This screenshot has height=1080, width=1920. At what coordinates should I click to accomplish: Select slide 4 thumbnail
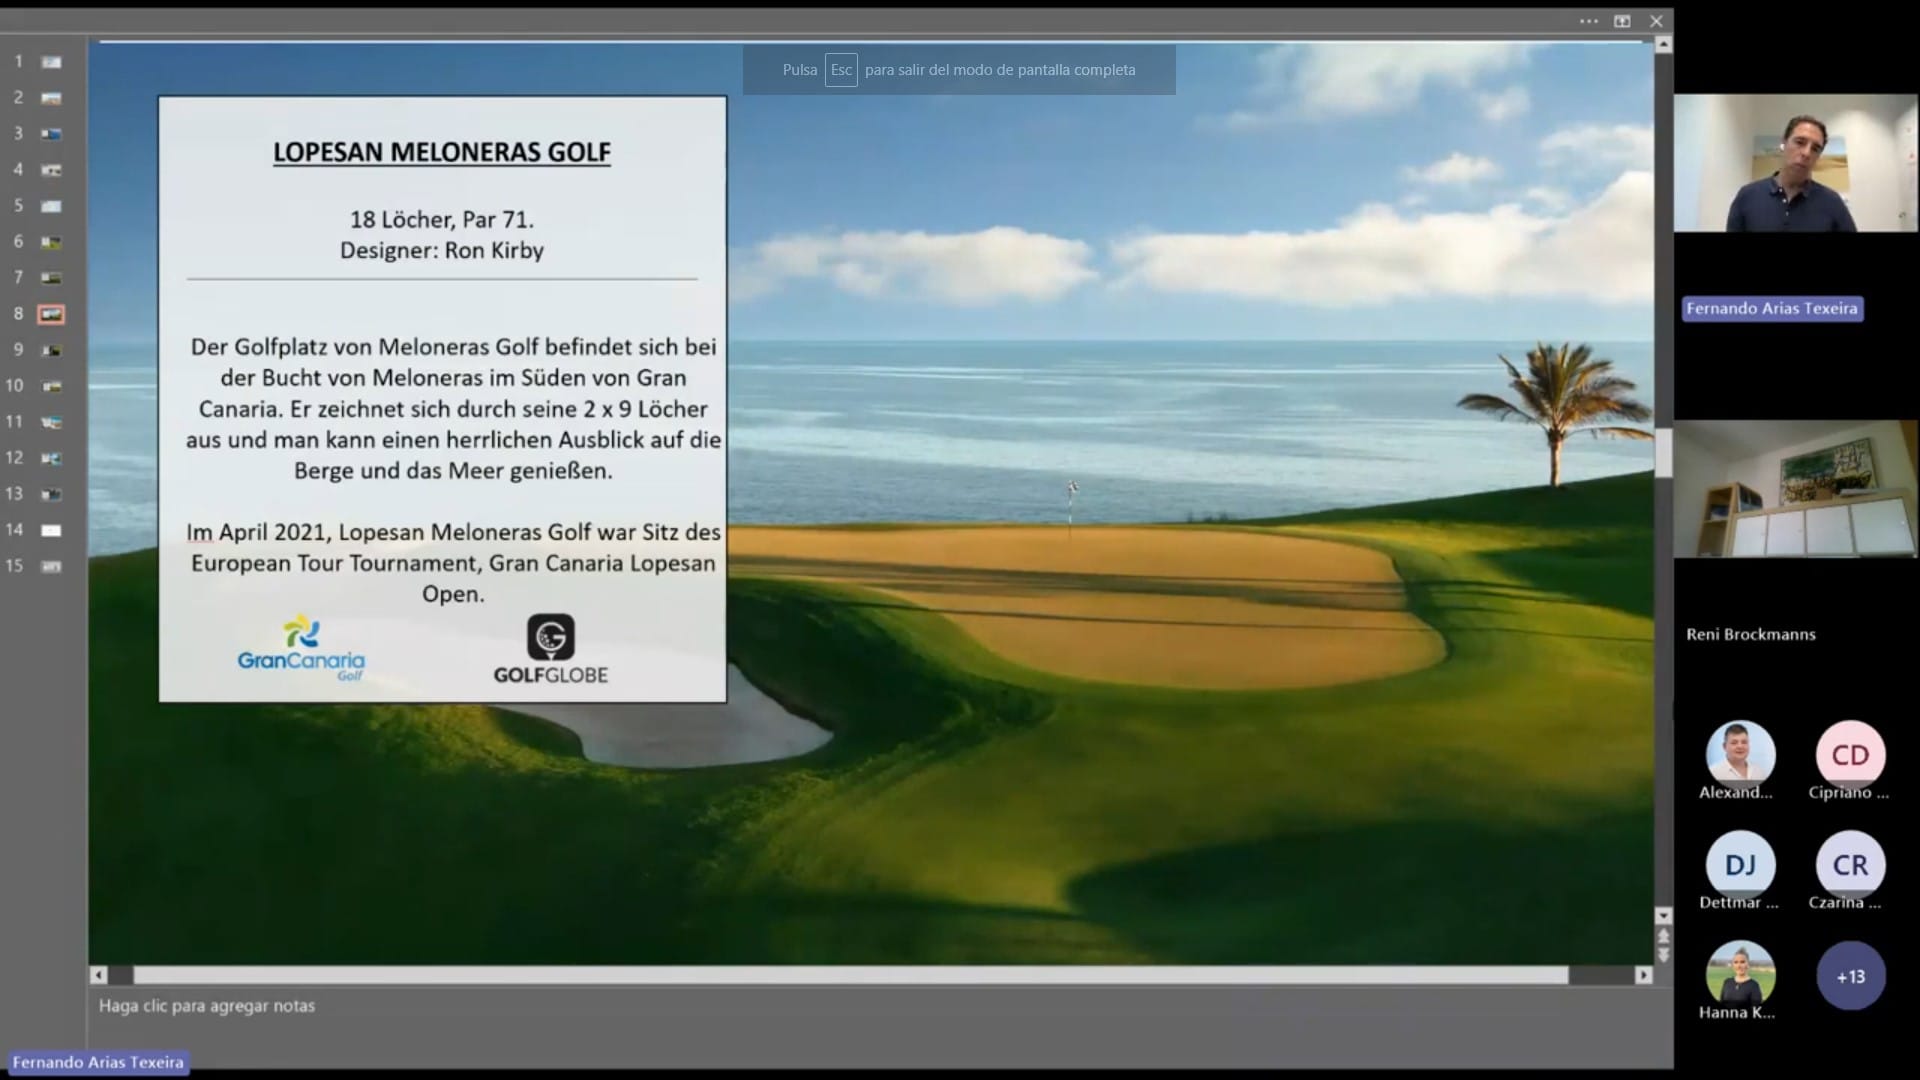tap(51, 170)
